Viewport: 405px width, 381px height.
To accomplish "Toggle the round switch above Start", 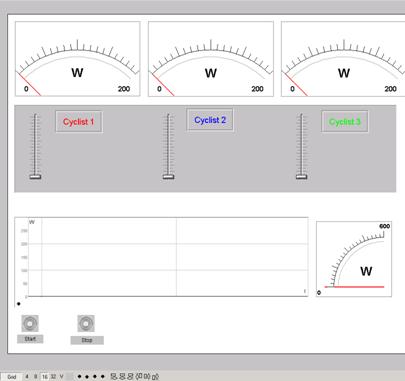I will pos(30,324).
